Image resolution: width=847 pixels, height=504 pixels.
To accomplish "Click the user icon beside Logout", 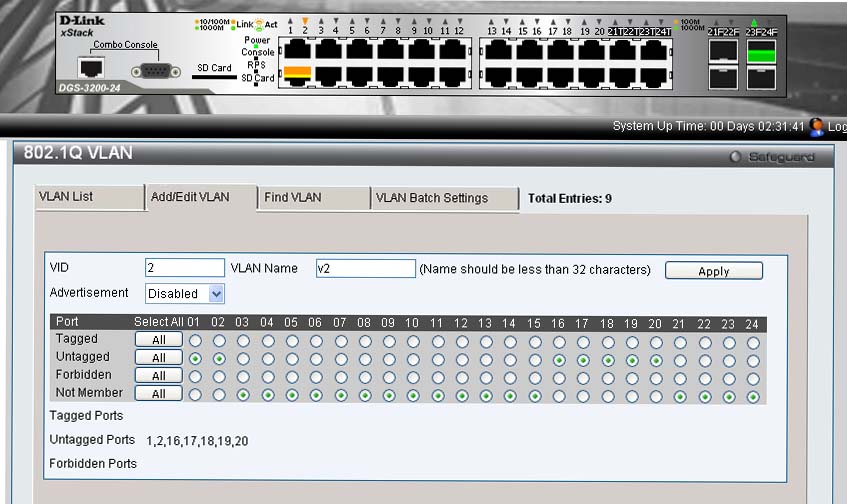I will click(x=816, y=127).
